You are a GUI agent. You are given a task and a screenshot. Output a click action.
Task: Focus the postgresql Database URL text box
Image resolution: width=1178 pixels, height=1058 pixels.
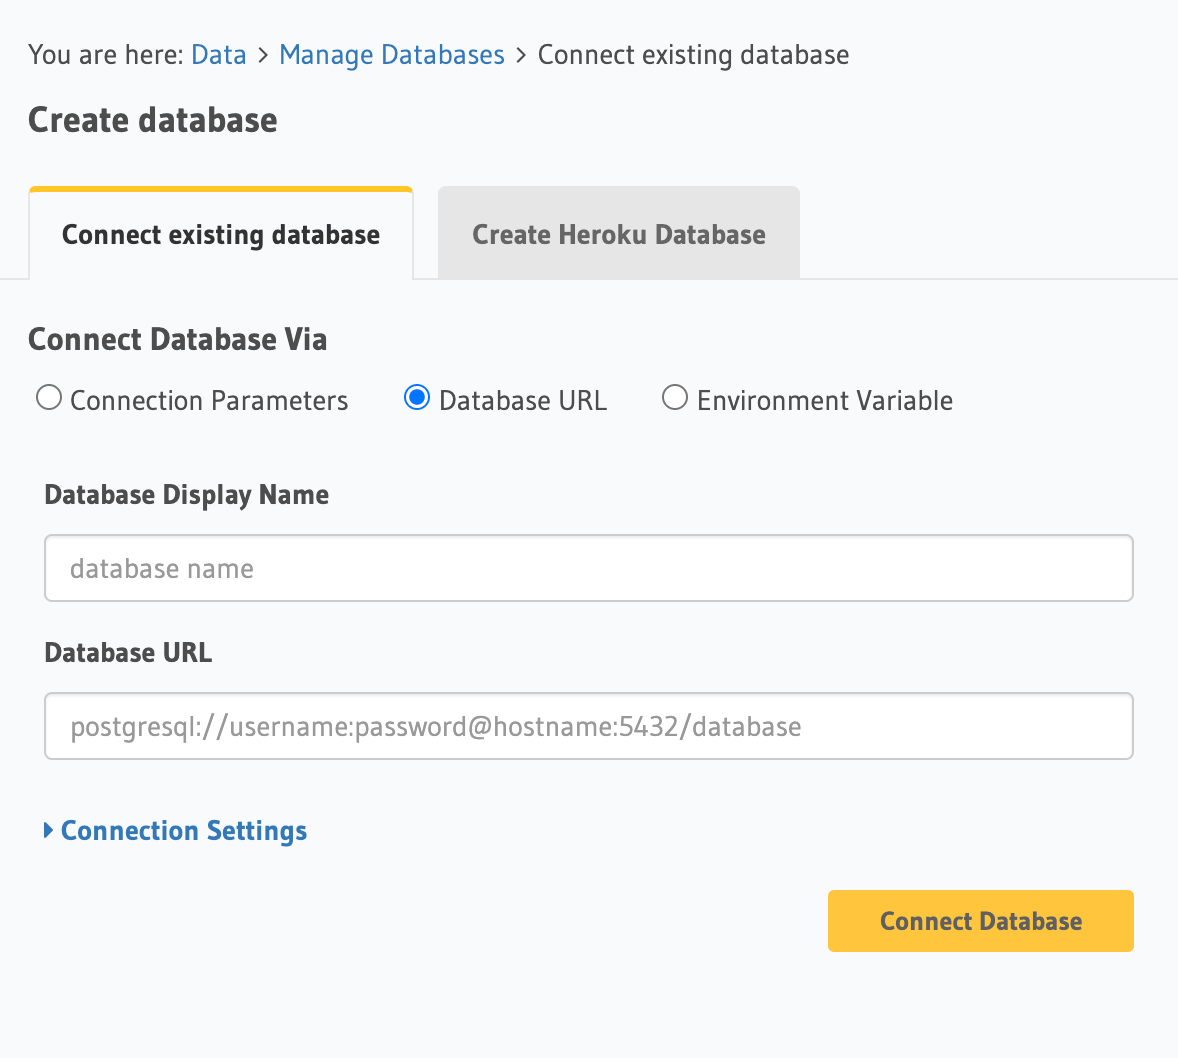(588, 726)
